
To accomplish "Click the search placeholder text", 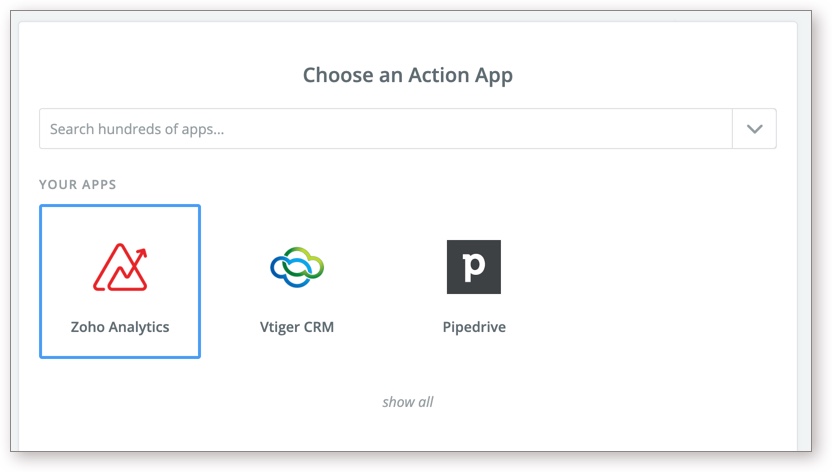I will point(137,129).
